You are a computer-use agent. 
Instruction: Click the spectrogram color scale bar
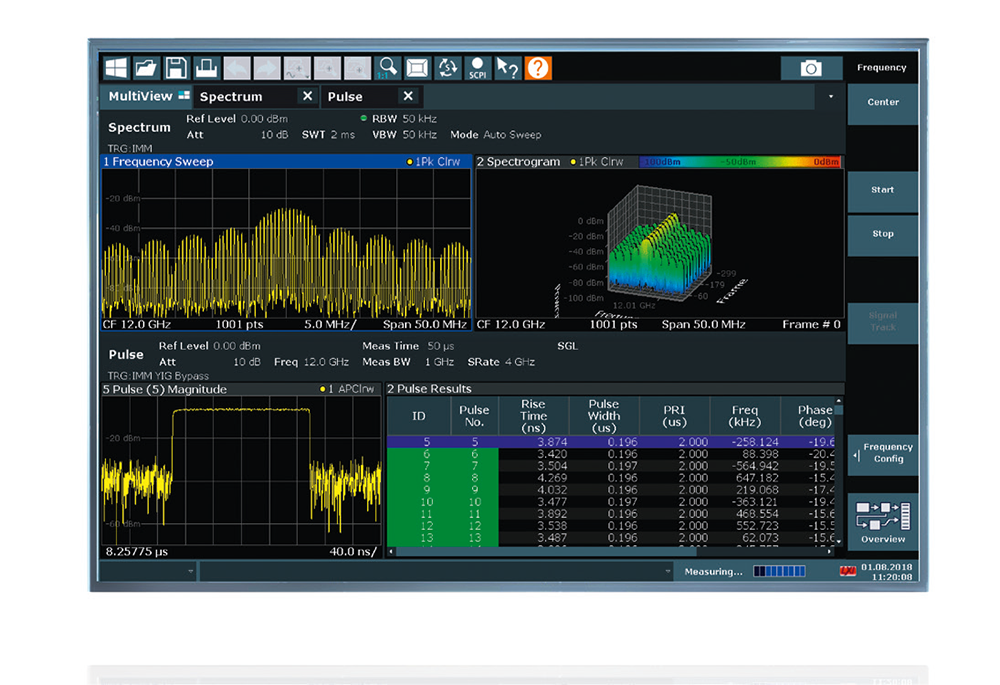click(x=740, y=162)
